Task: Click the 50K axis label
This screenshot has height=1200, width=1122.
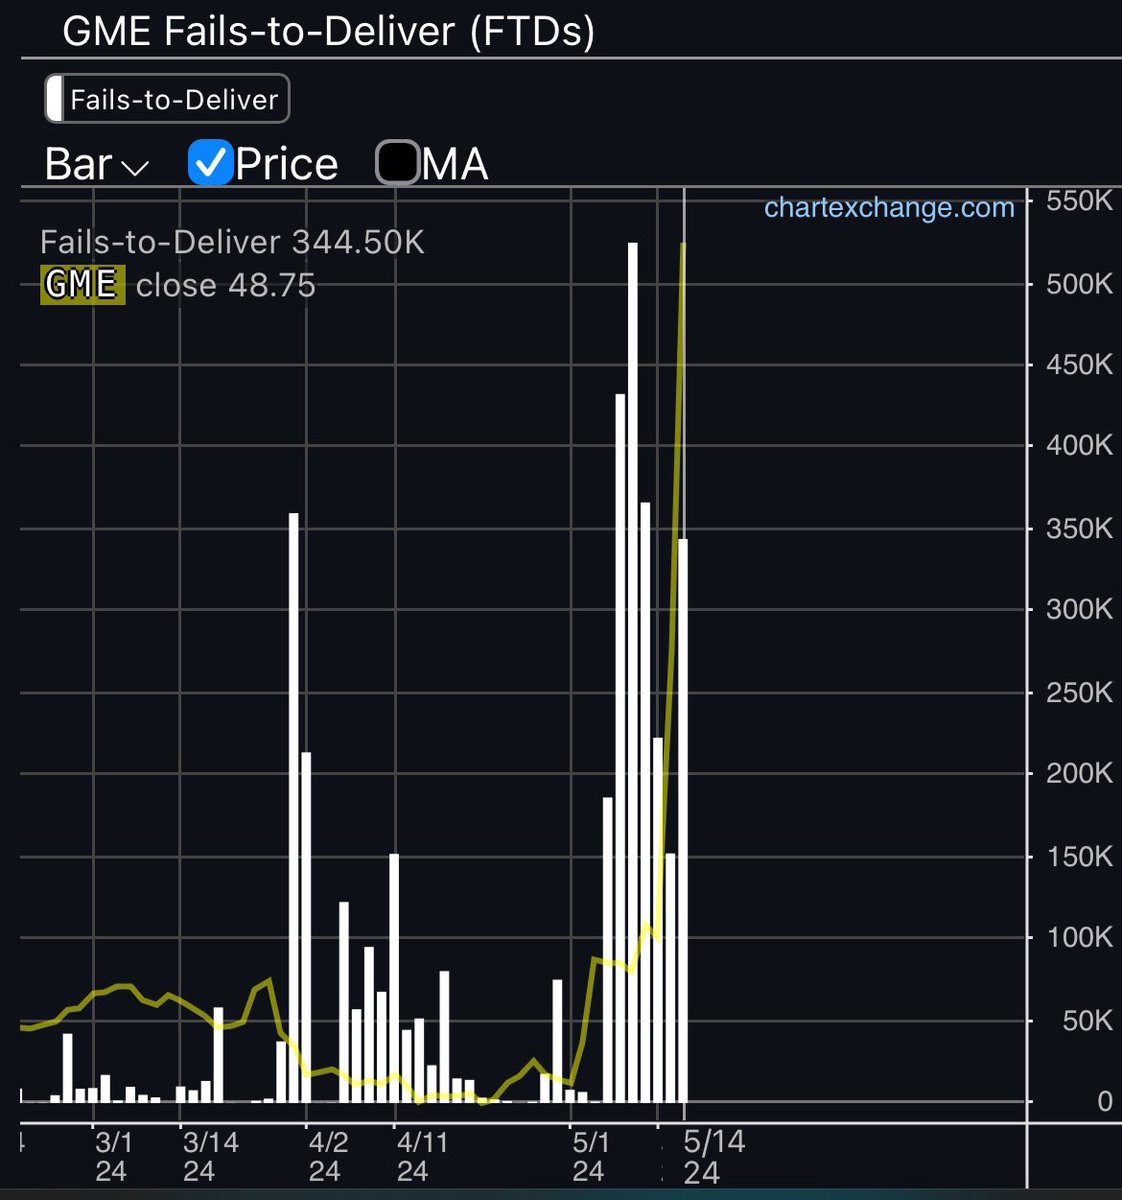Action: [x=1087, y=1020]
